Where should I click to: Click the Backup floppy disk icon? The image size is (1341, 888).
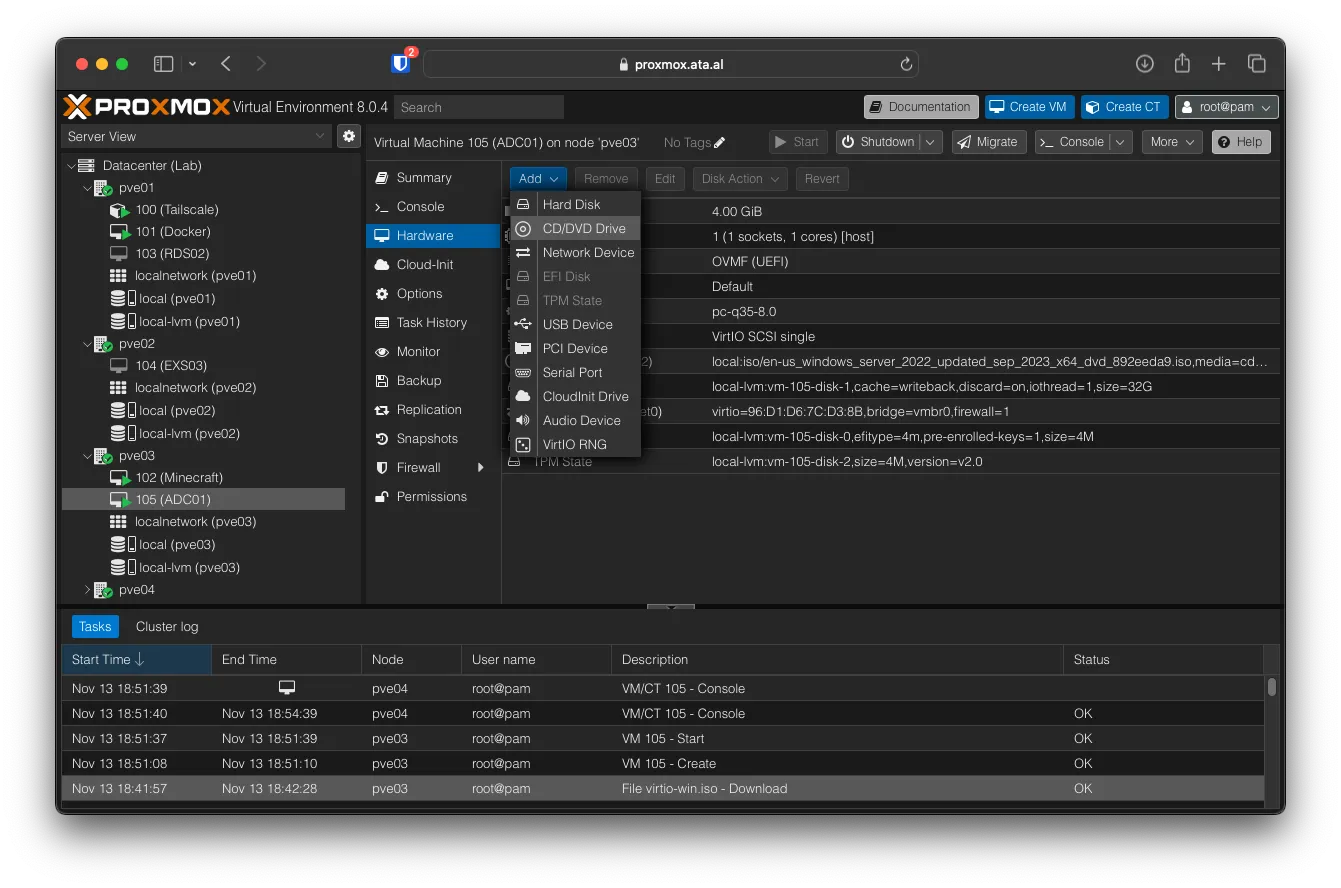point(381,381)
